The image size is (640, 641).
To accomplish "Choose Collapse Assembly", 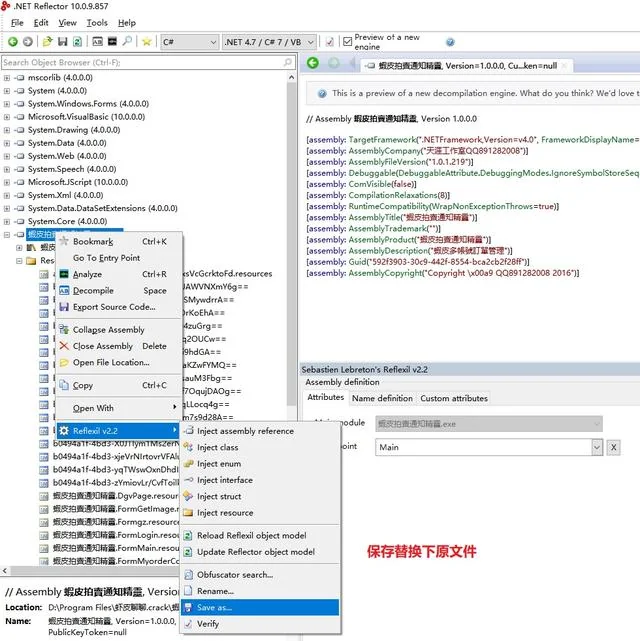I will [x=119, y=330].
